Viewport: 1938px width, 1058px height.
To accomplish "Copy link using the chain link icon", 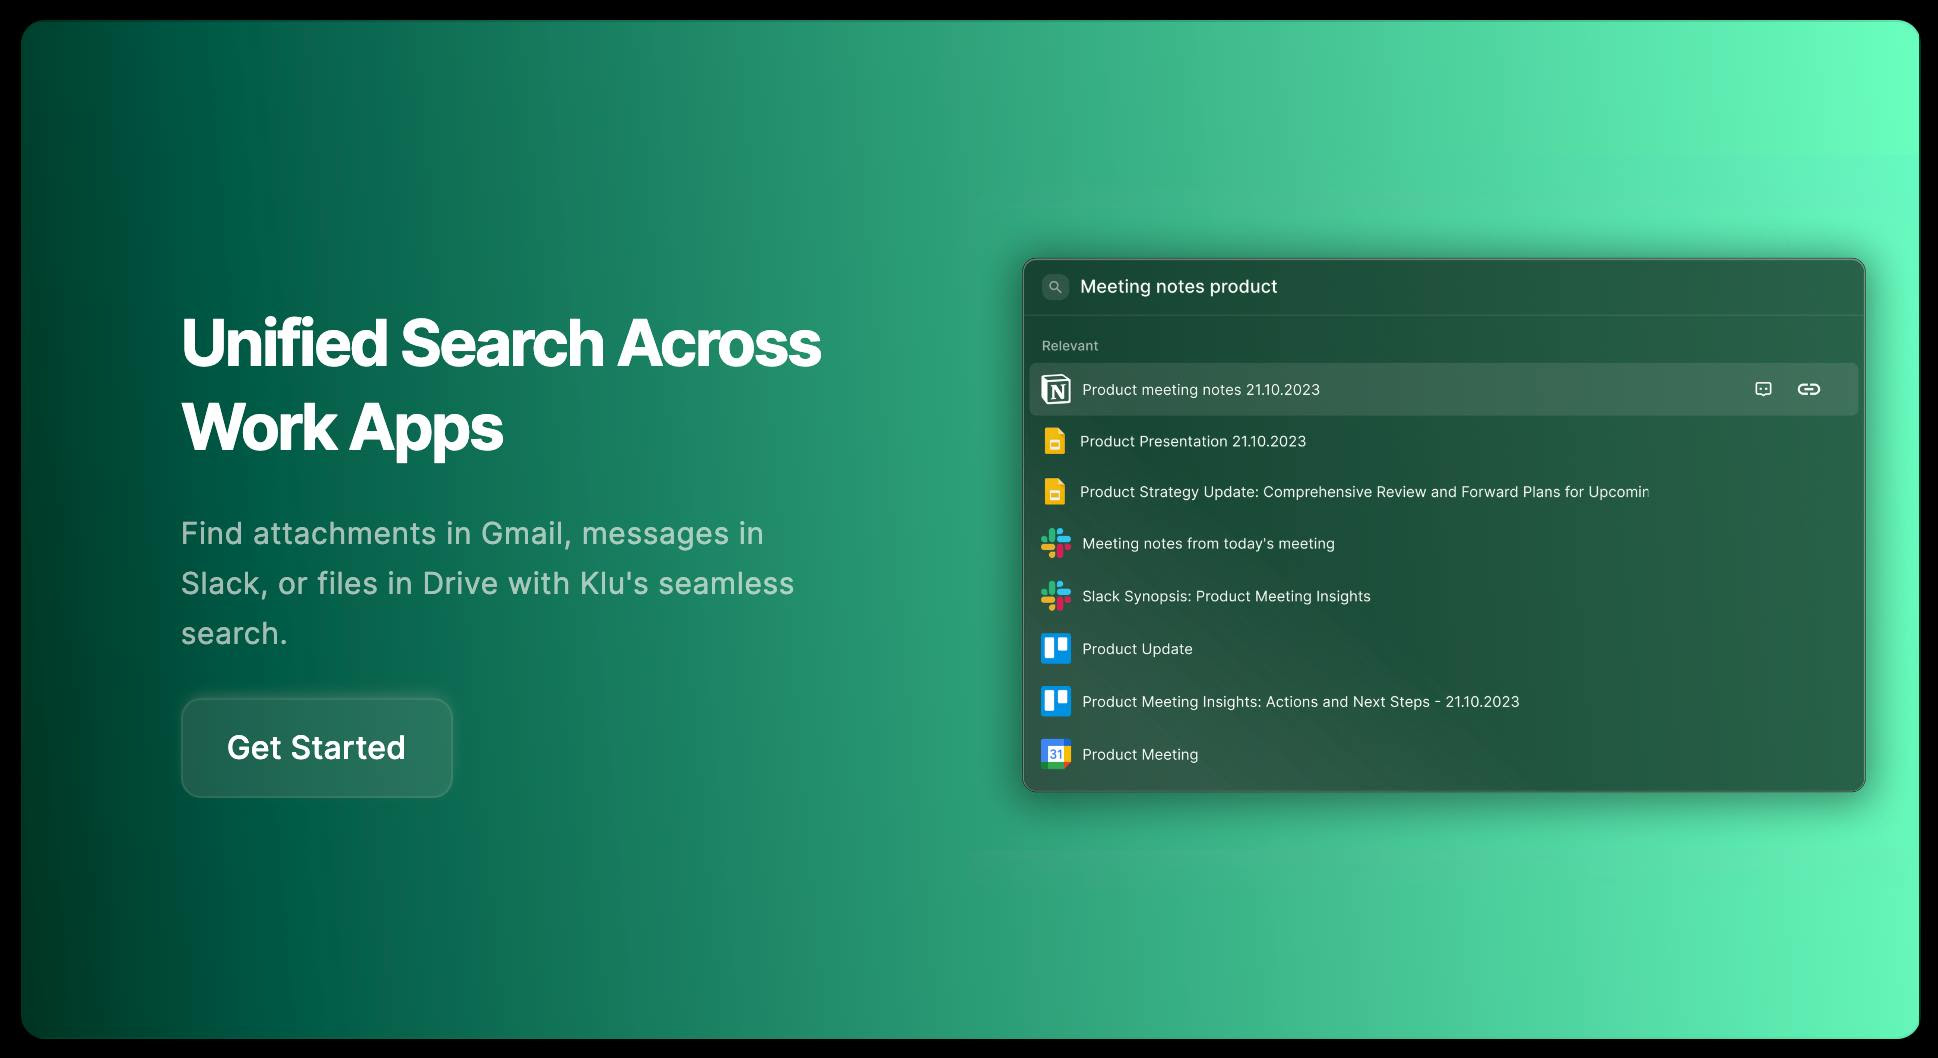I will 1808,389.
